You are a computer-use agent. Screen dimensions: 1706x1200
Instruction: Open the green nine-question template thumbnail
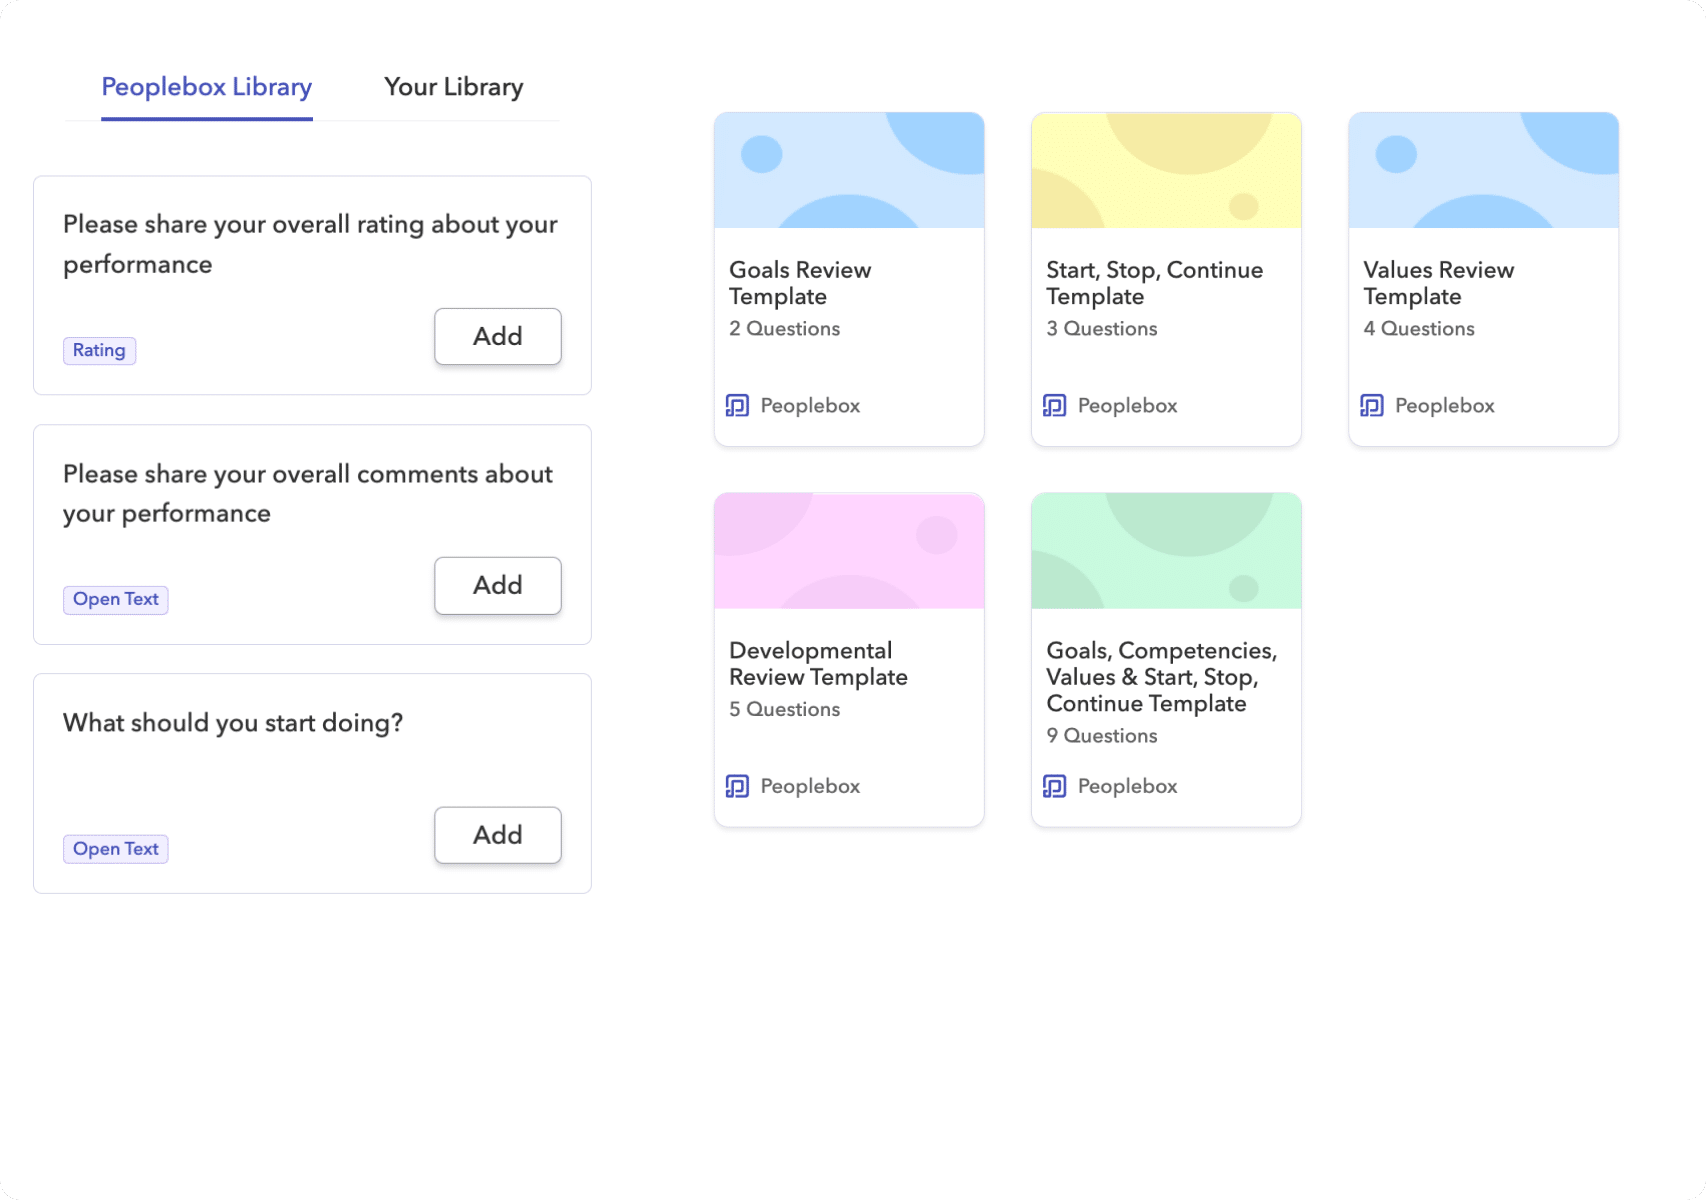1166,551
